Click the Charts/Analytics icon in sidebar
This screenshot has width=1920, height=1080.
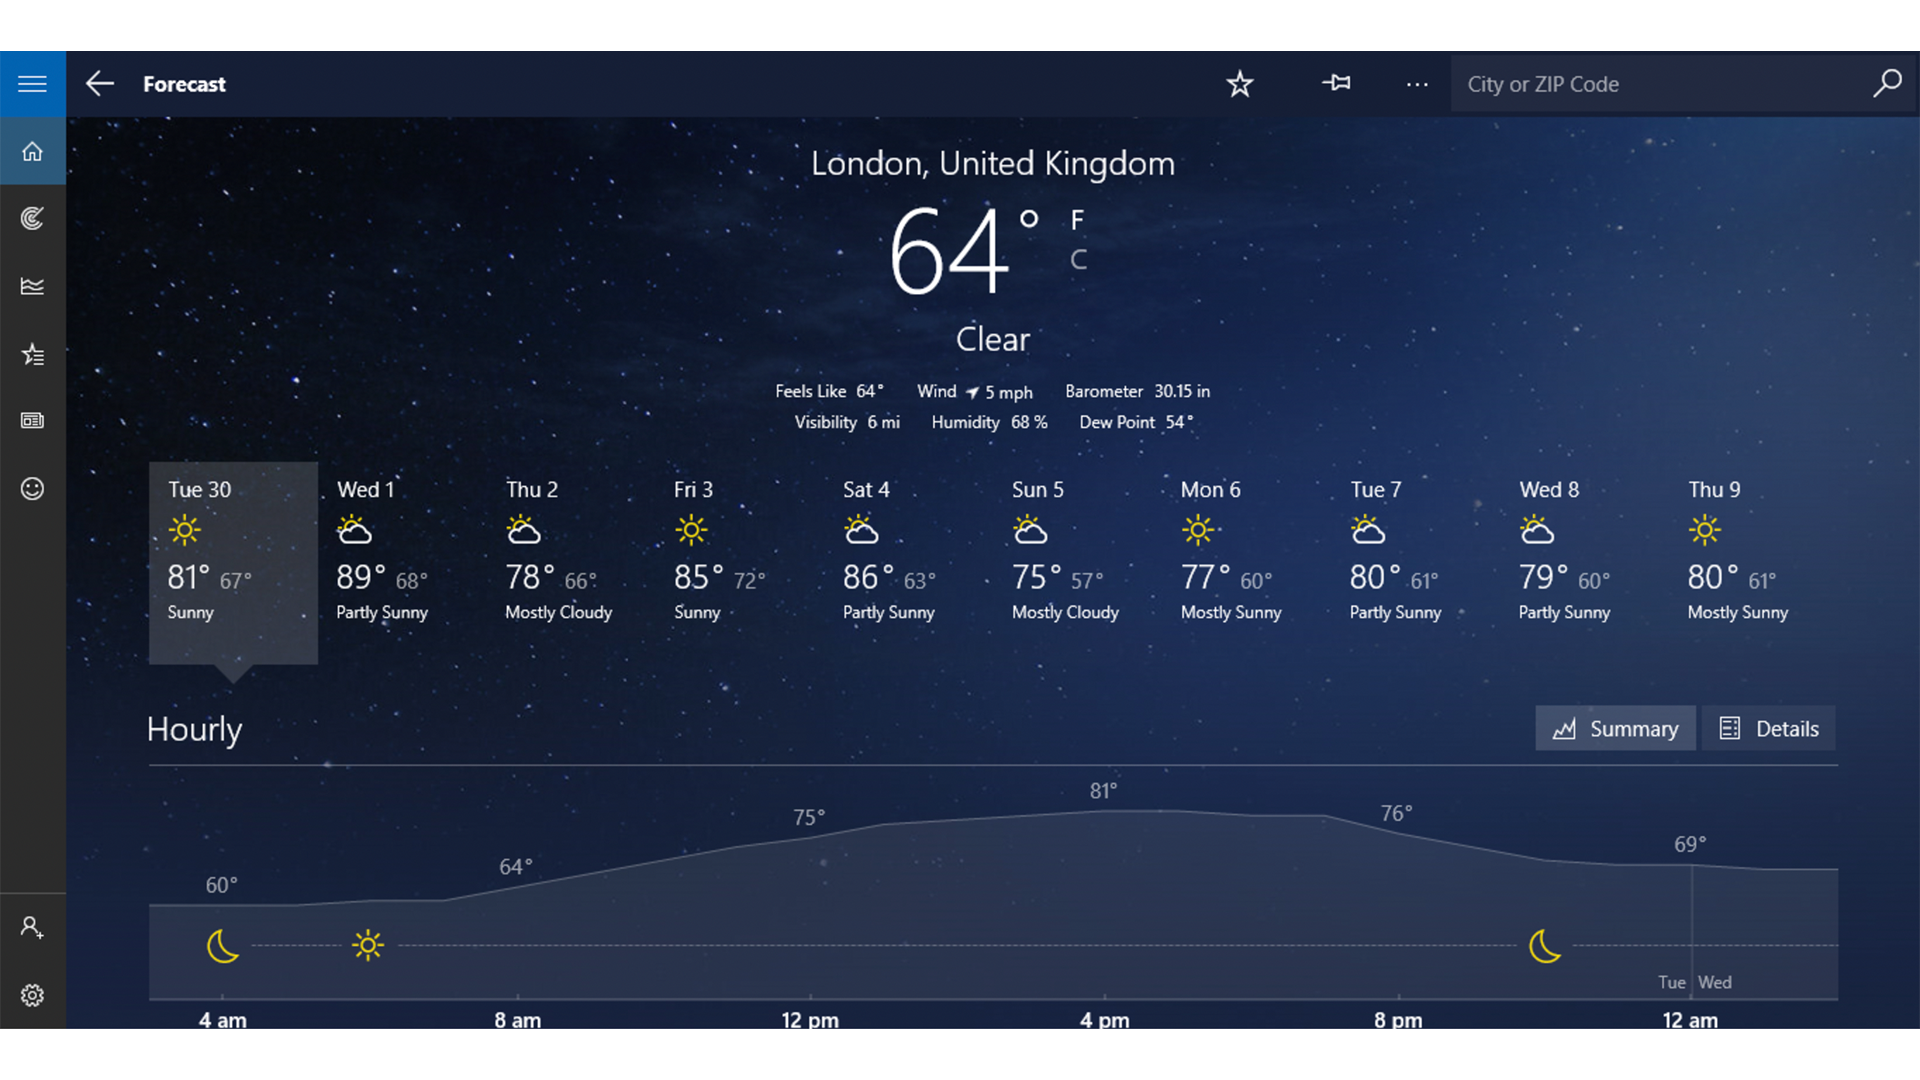click(x=32, y=286)
